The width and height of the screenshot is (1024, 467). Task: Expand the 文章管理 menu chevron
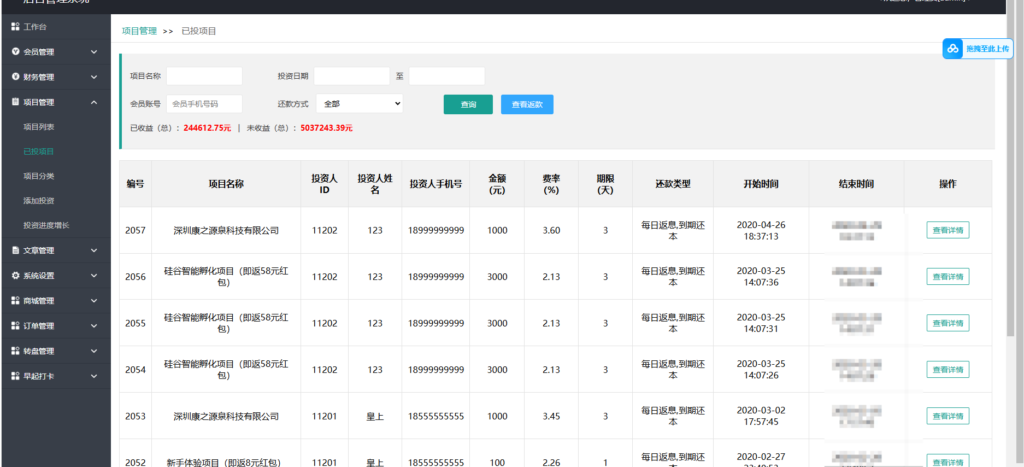click(94, 250)
